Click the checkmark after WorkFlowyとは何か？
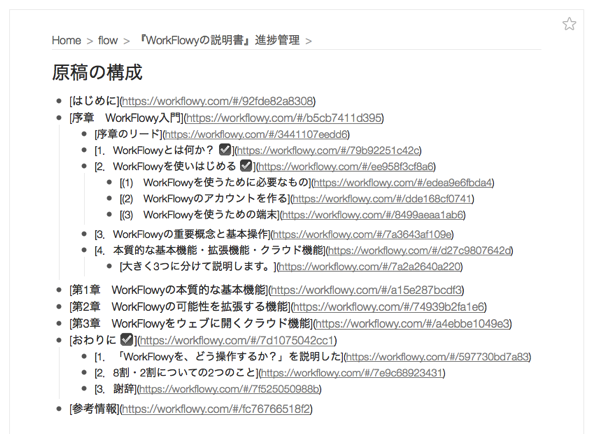599x434 pixels. [225, 150]
